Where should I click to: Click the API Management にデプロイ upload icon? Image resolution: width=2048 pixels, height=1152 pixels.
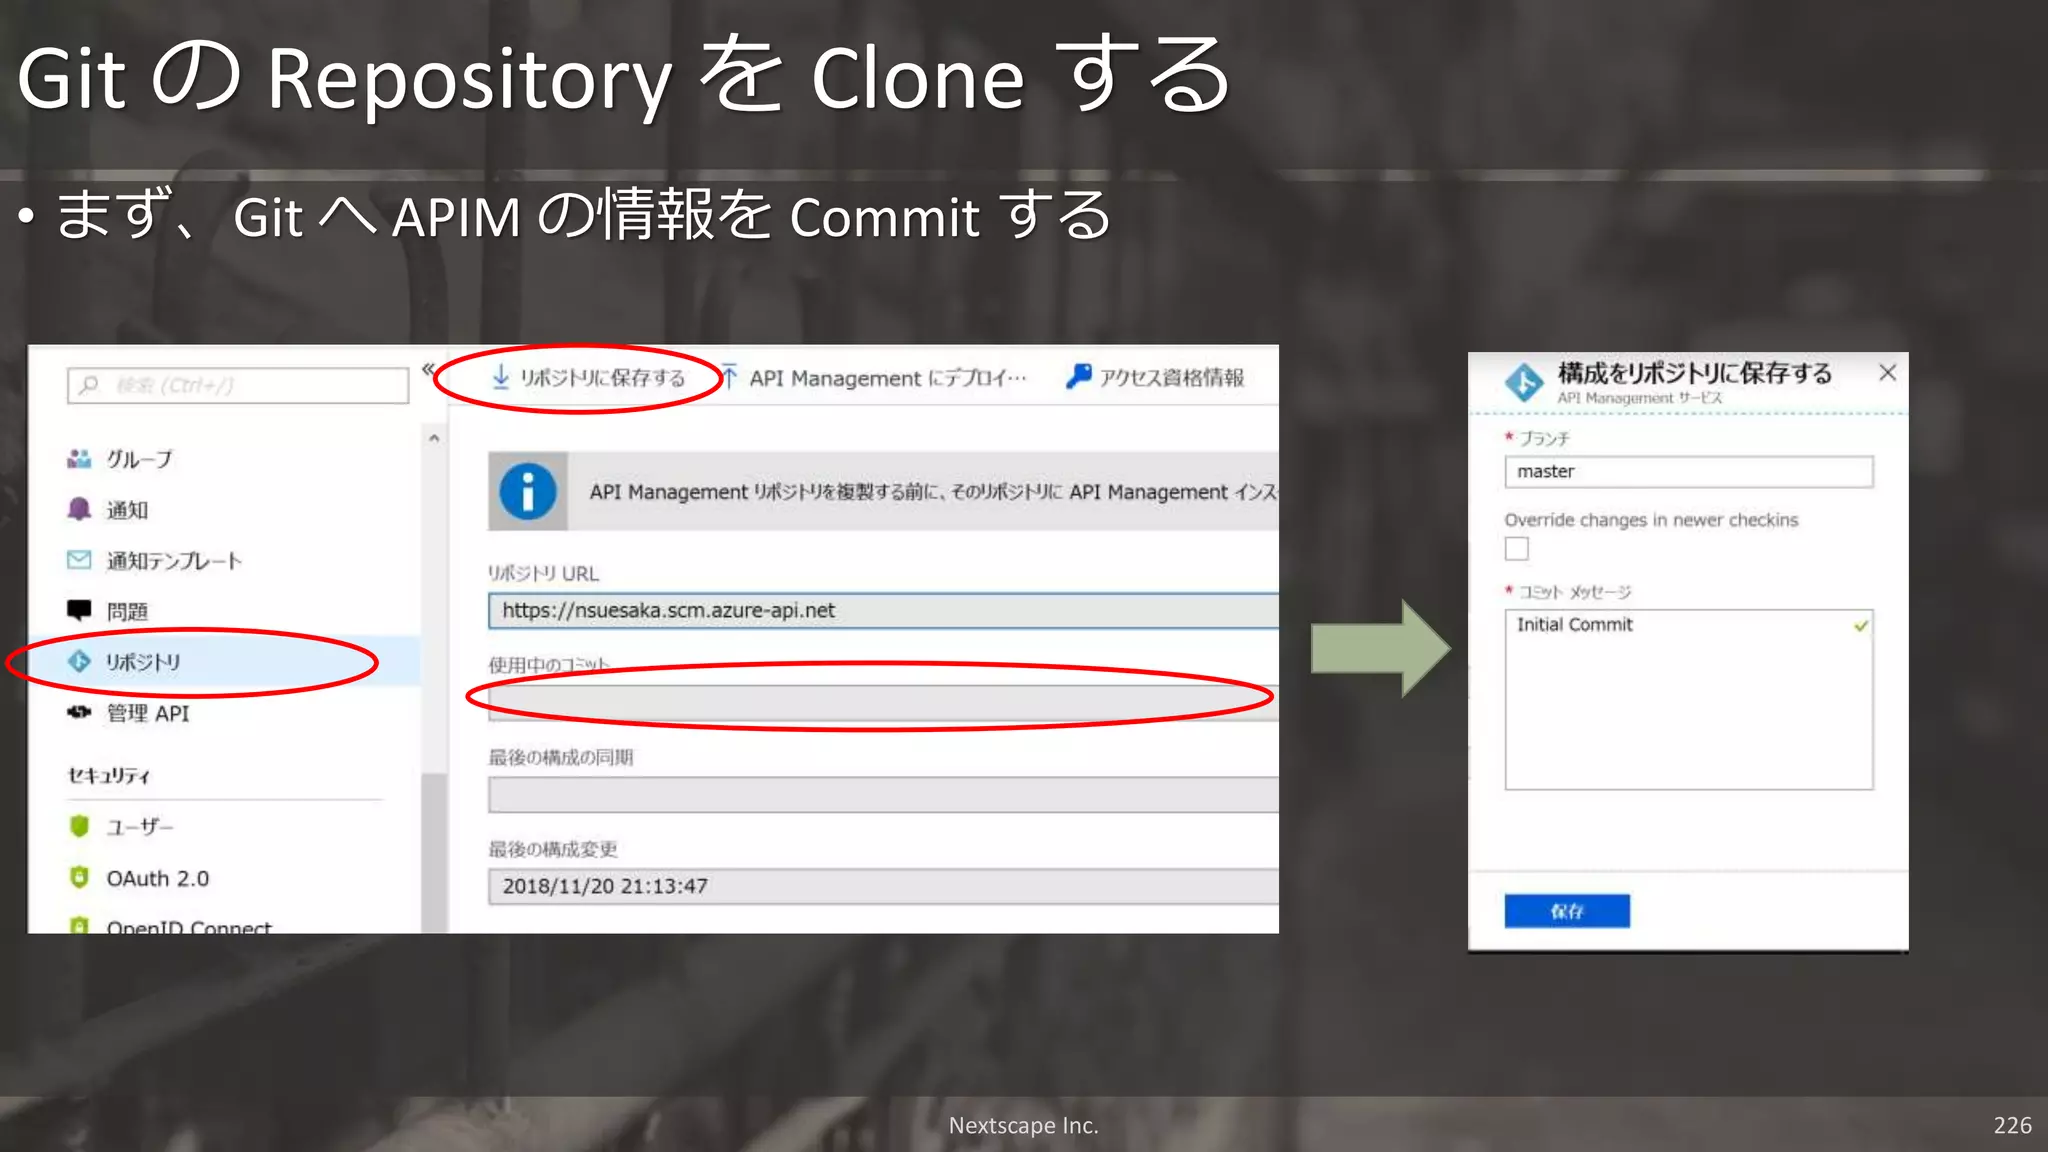[729, 377]
